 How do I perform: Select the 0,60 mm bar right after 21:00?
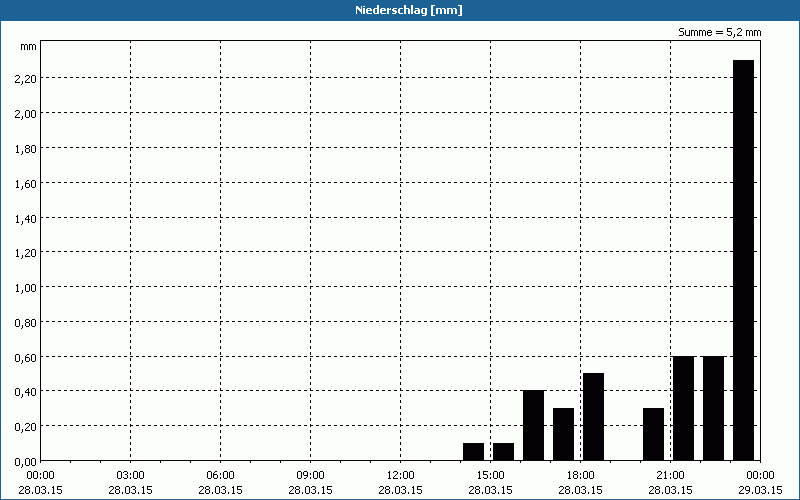coord(683,408)
